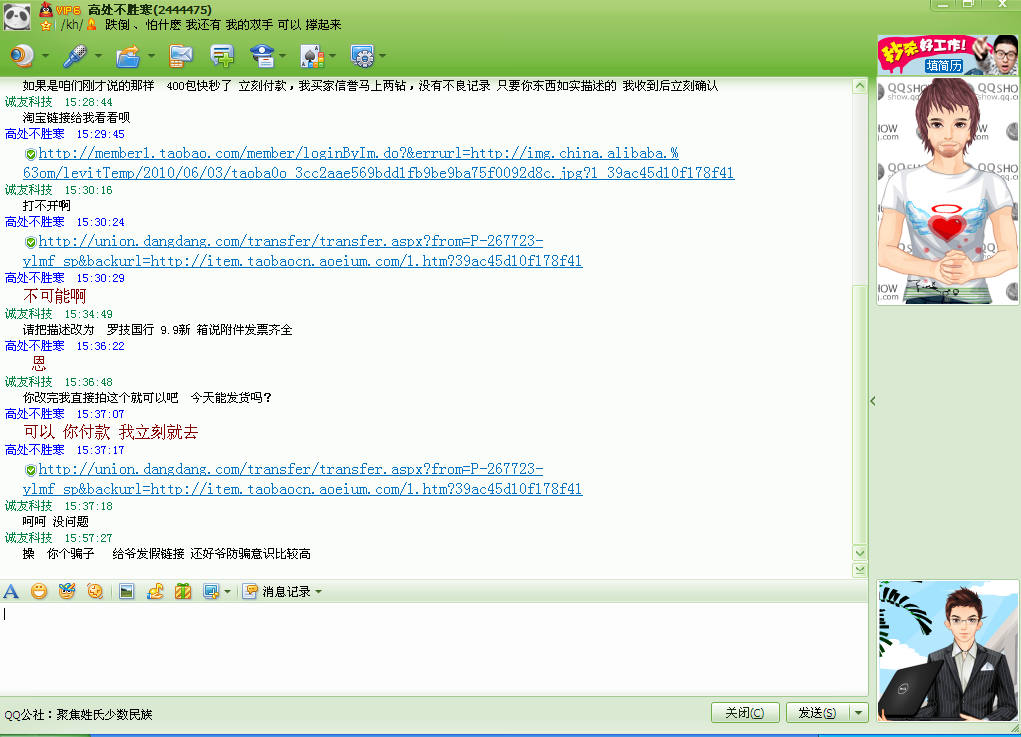Open the 发送 button options arrow
1021x737 pixels.
(858, 713)
